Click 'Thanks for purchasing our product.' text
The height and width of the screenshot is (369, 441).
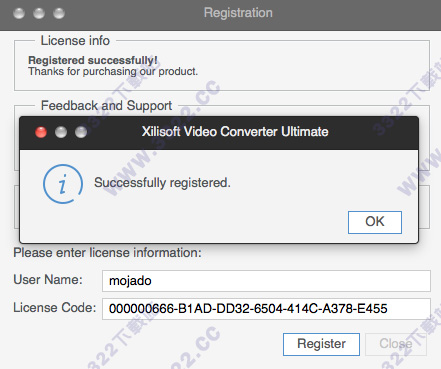click(113, 71)
